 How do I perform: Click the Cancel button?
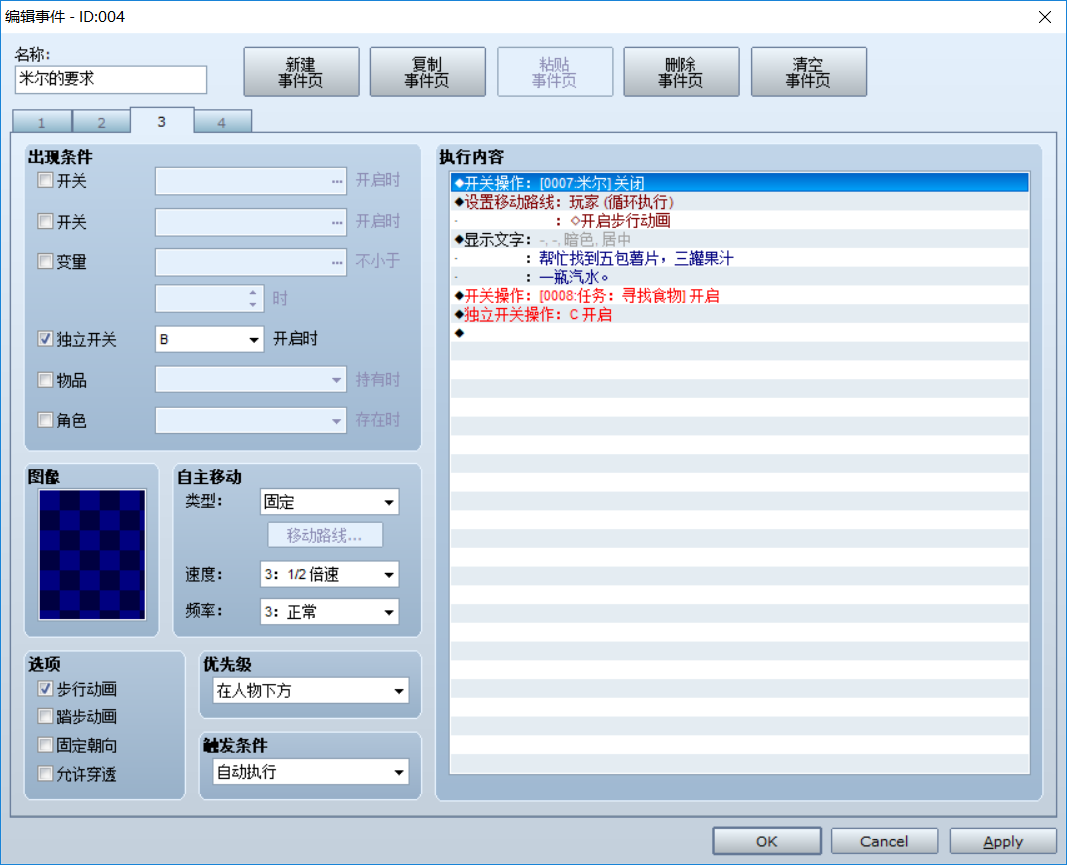click(884, 841)
